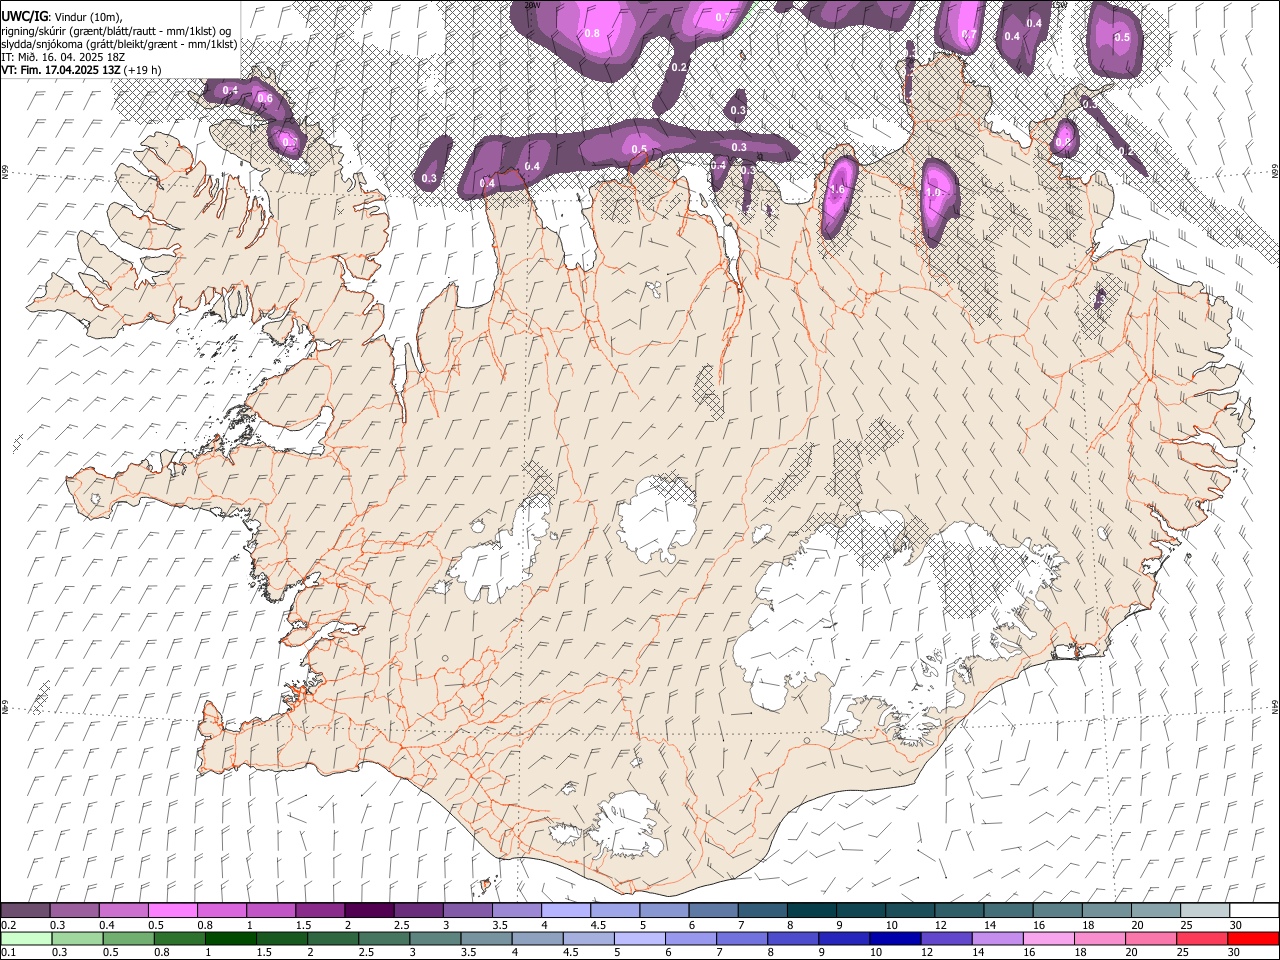
Task: Click the 'Vindur (10m)' title text
Action: 87,17
